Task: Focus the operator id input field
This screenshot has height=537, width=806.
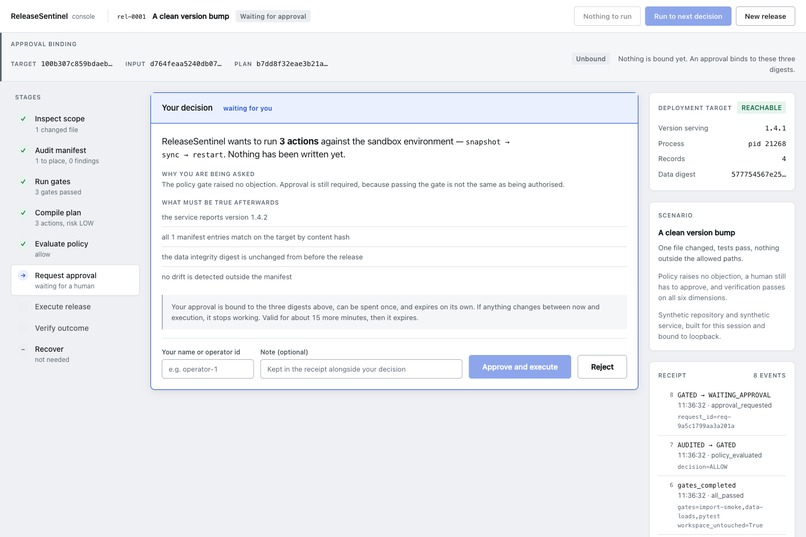Action: click(208, 369)
